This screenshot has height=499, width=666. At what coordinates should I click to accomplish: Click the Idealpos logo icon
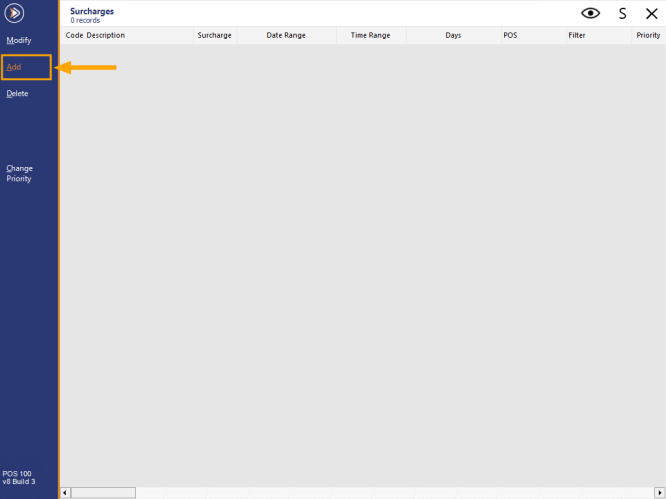15,13
